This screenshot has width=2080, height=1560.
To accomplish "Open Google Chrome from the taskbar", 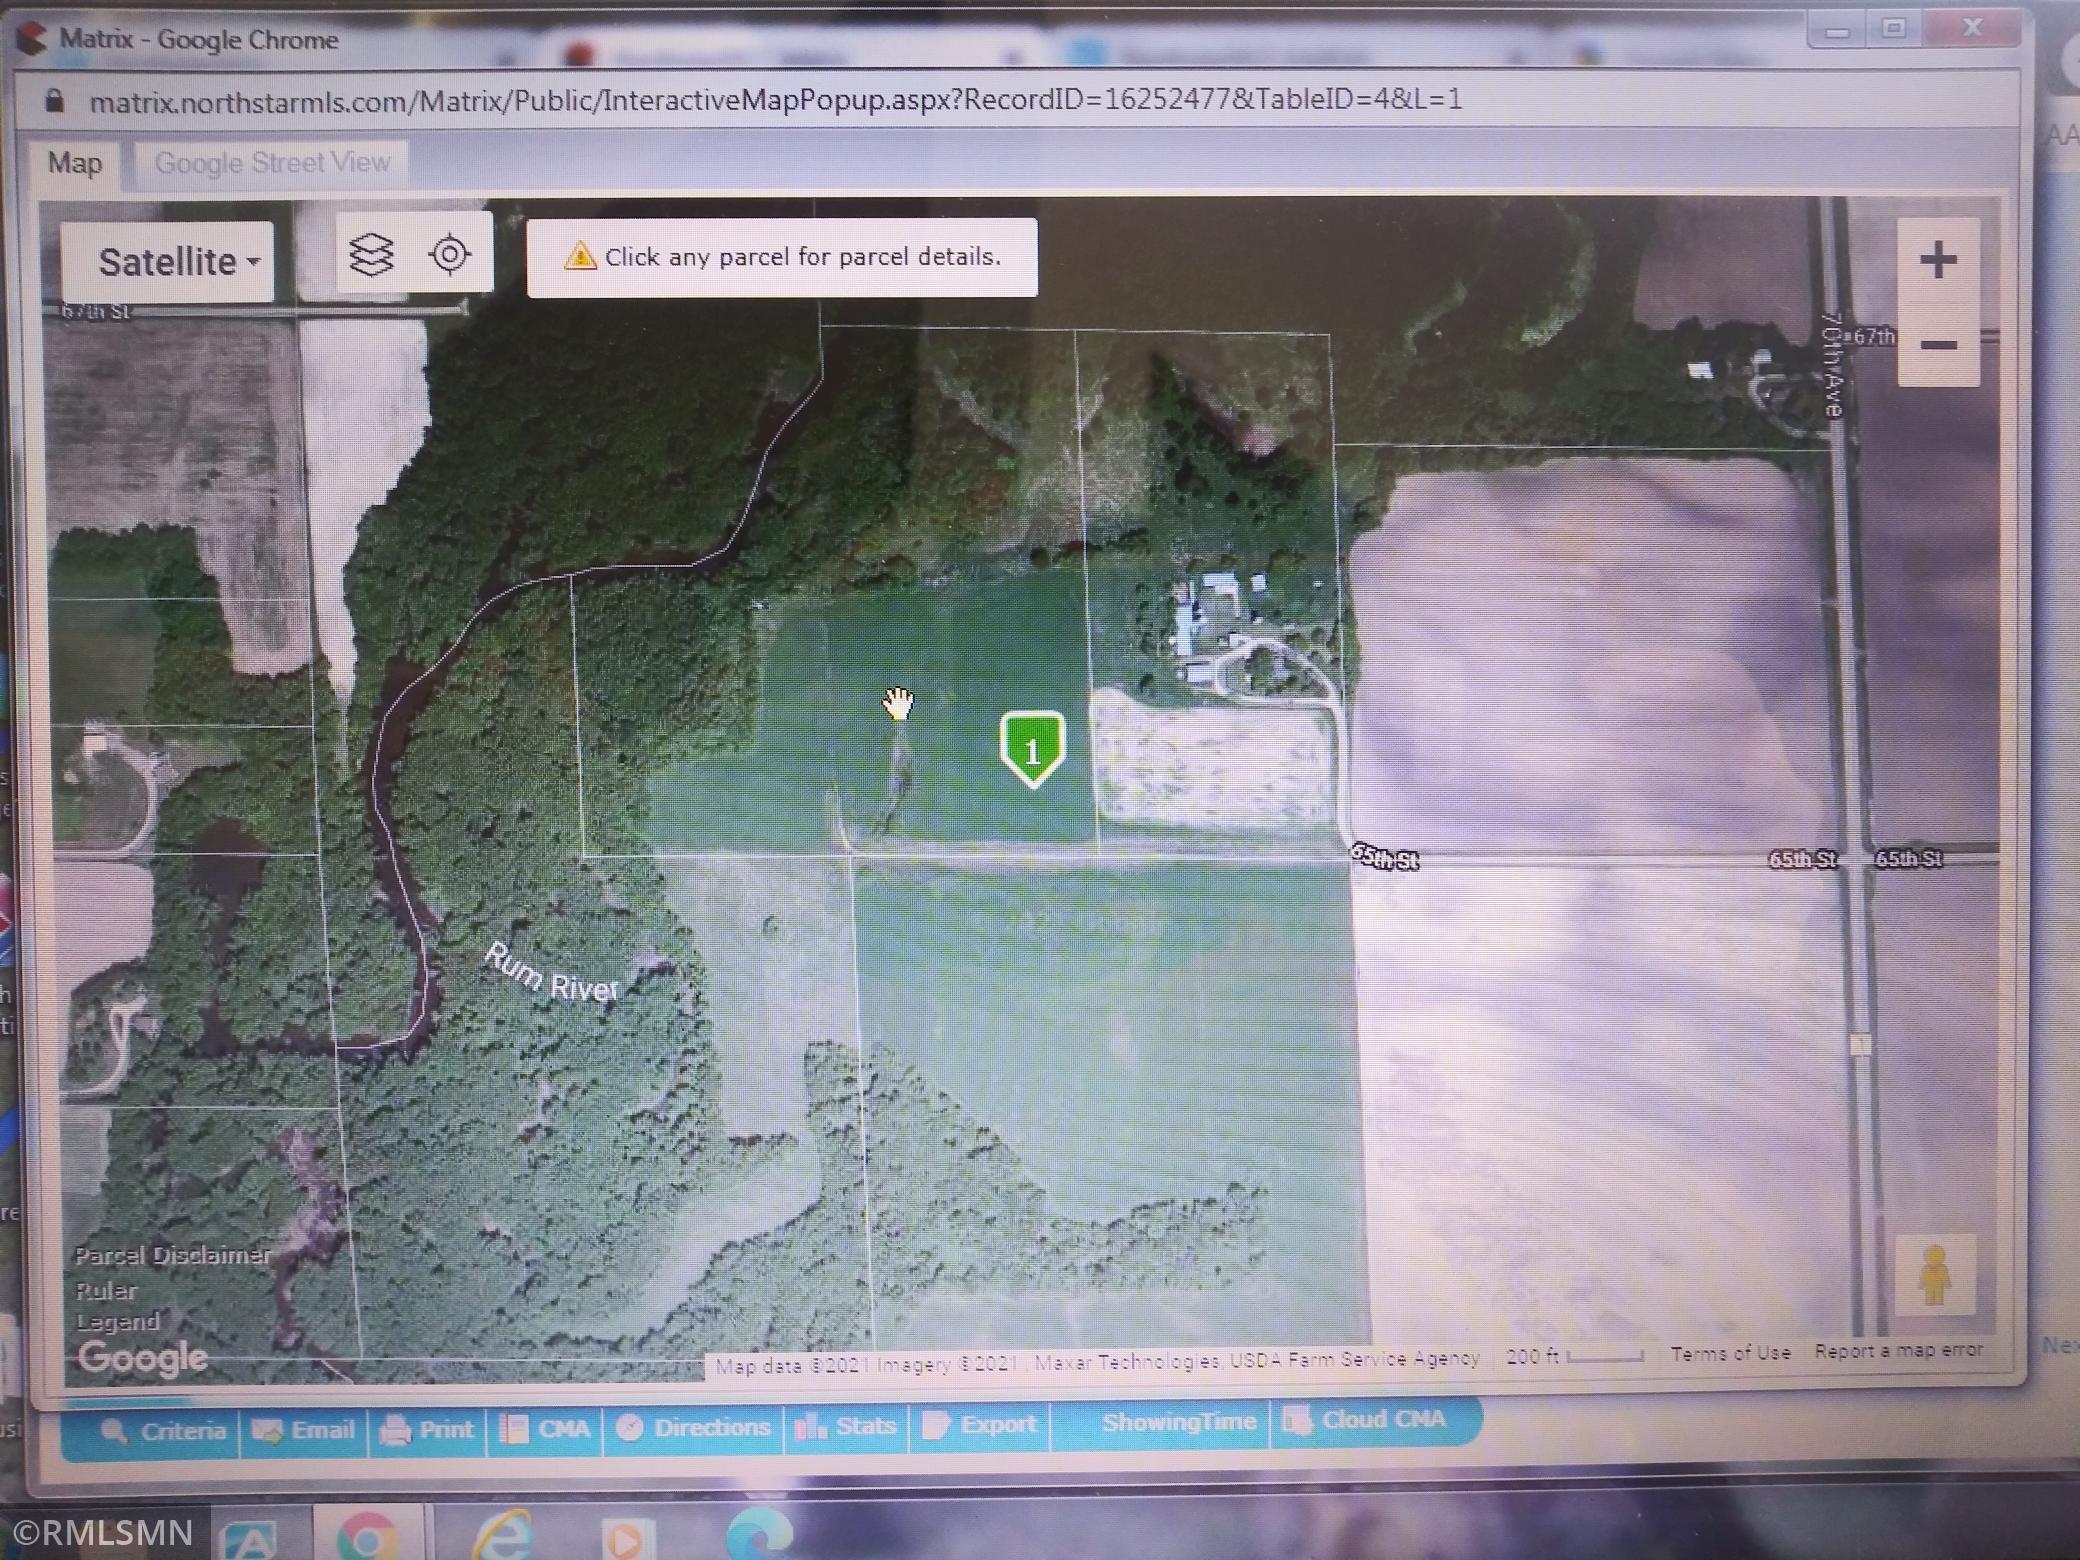I will 367,1534.
